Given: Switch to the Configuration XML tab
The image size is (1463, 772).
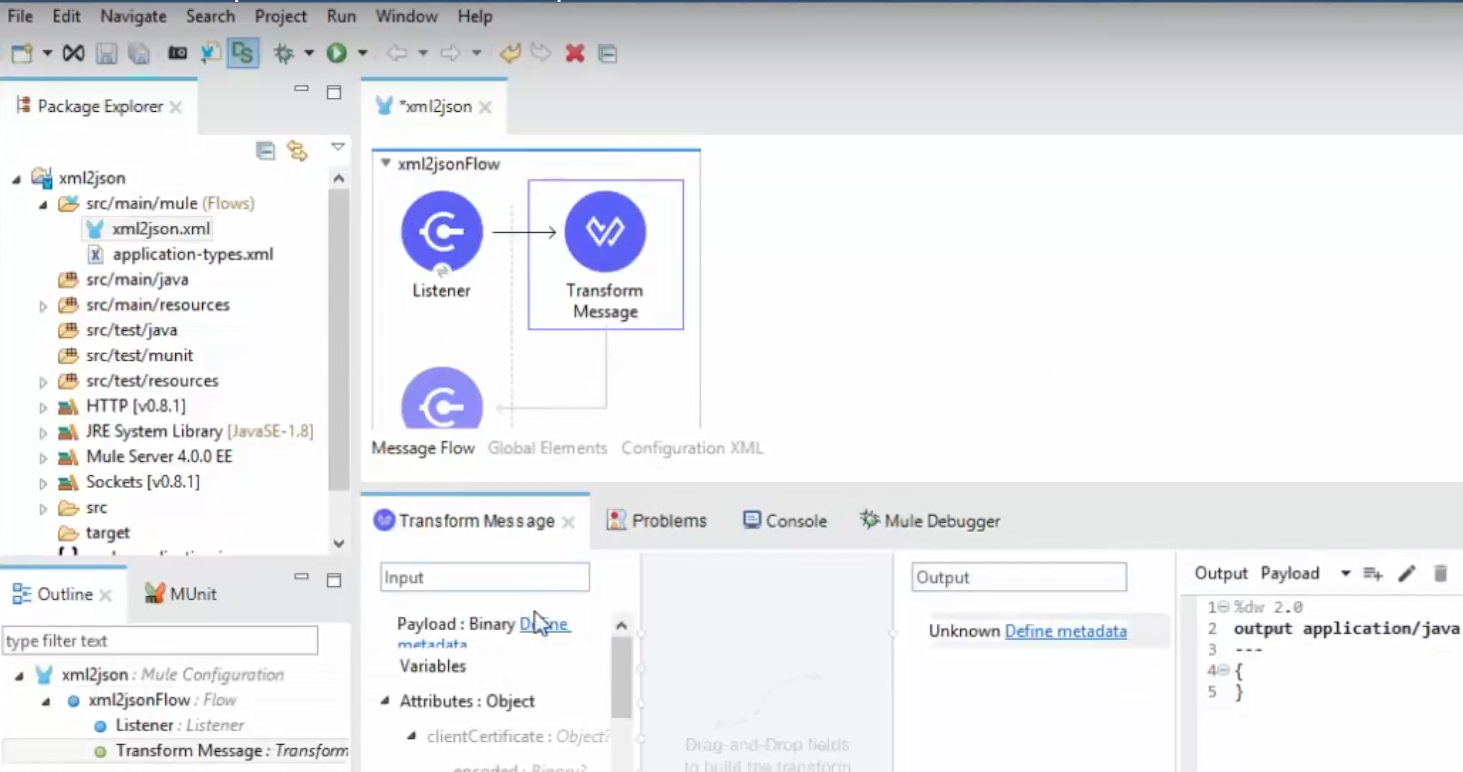Looking at the screenshot, I should pos(692,448).
